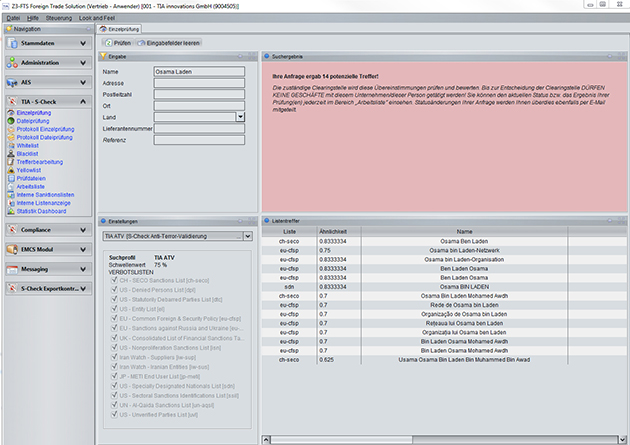Open Protokoll Einzelprüfung in the sidebar

pyautogui.click(x=45, y=129)
